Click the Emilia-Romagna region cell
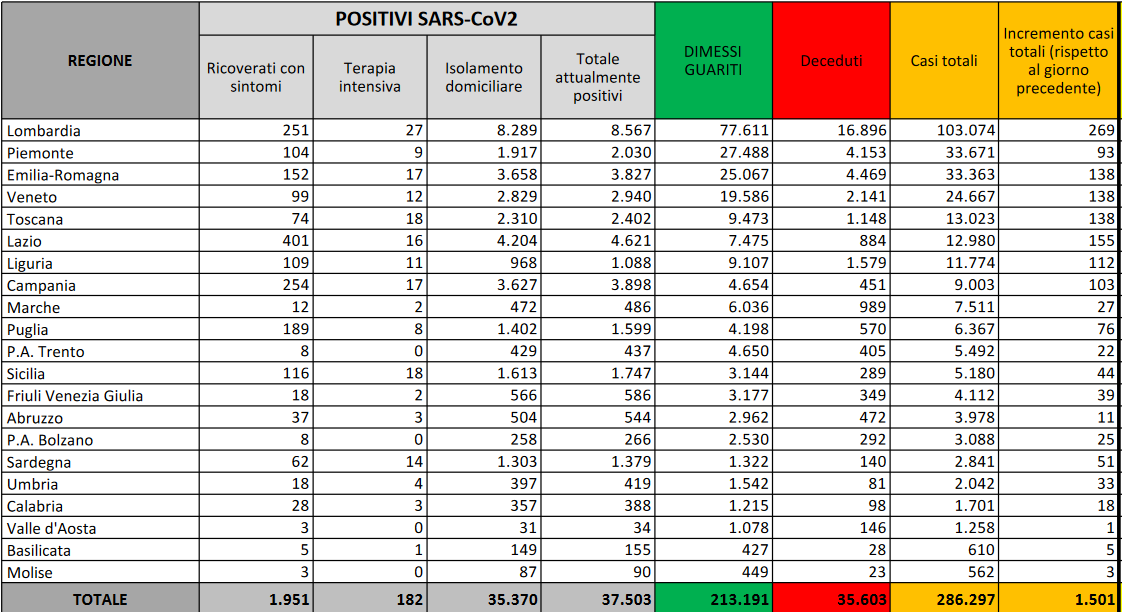The width and height of the screenshot is (1122, 612). tap(63, 175)
